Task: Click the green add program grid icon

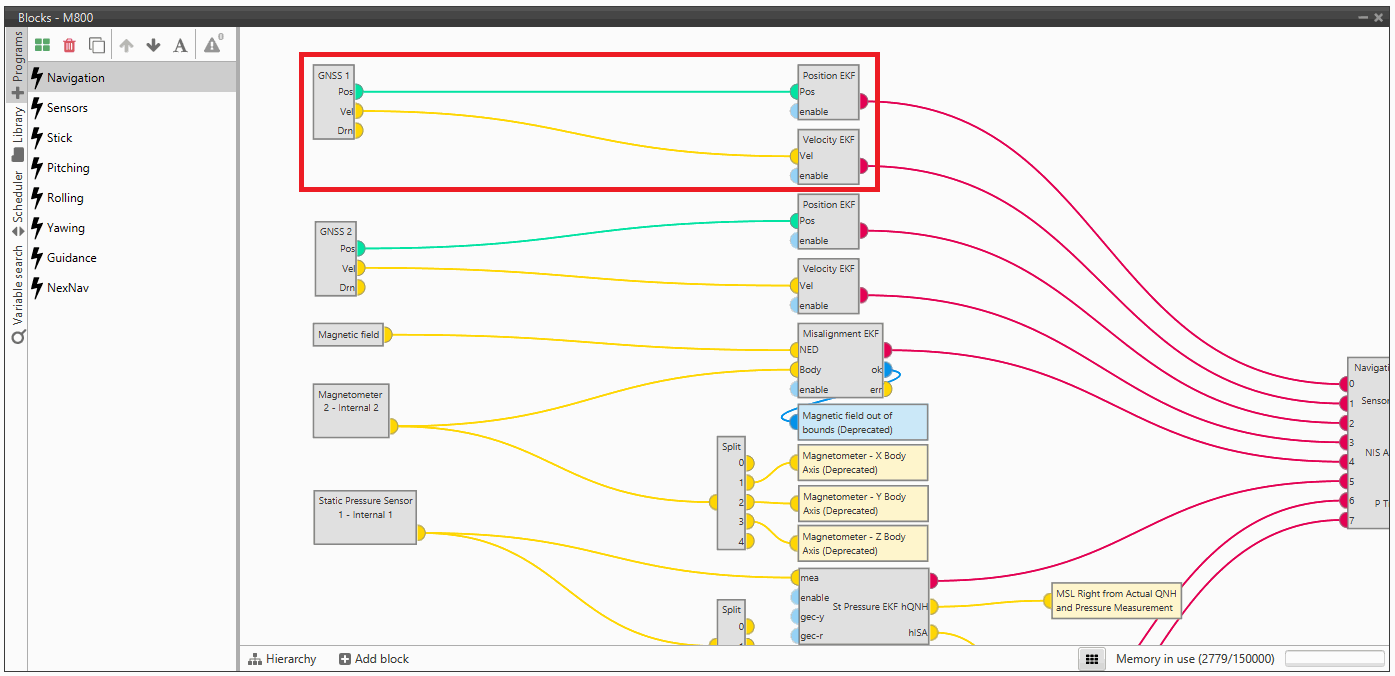Action: (42, 45)
